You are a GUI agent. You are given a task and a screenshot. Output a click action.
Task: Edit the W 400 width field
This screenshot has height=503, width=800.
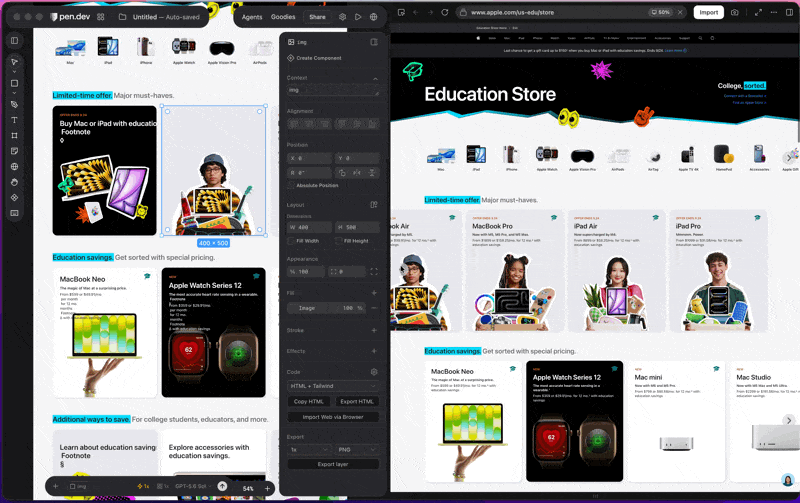[309, 228]
